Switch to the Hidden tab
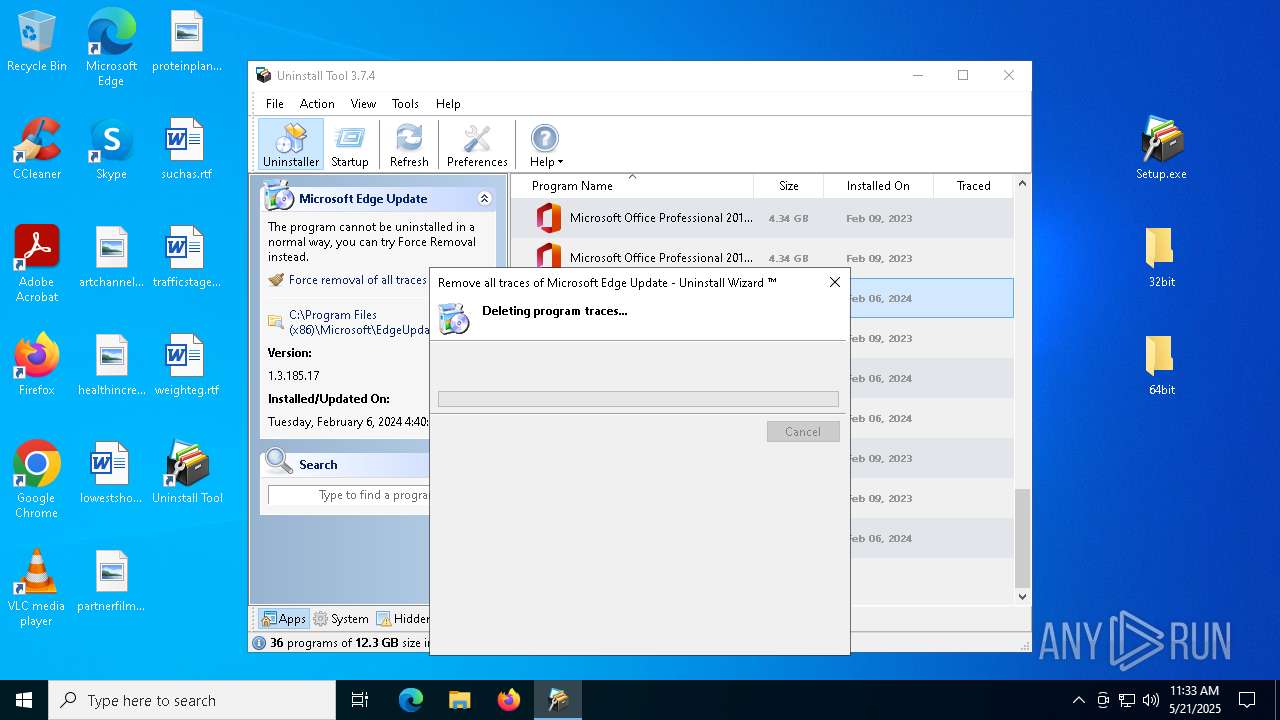This screenshot has height=720, width=1280. click(x=402, y=619)
